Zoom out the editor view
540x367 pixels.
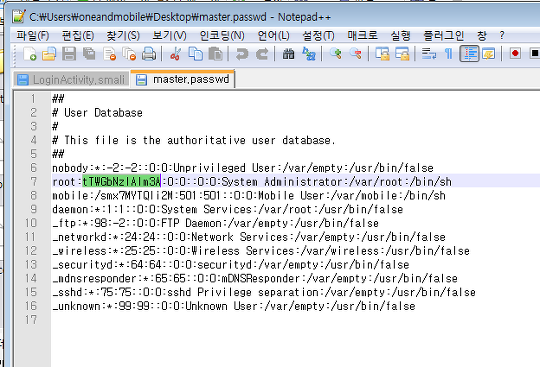[355, 54]
